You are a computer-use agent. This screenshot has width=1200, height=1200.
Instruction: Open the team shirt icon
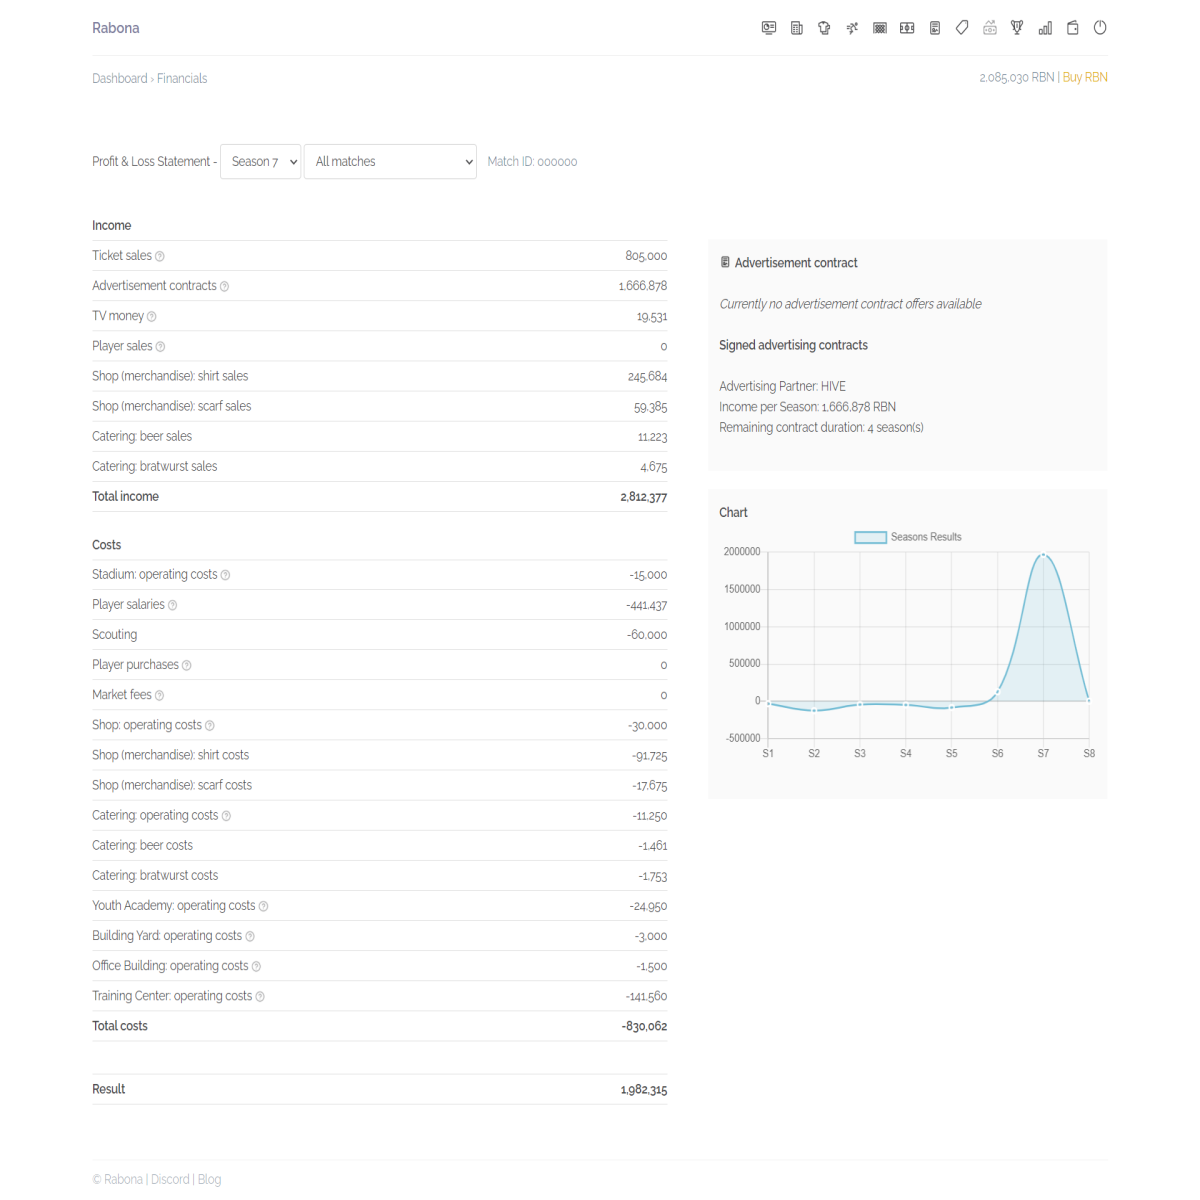click(x=824, y=28)
